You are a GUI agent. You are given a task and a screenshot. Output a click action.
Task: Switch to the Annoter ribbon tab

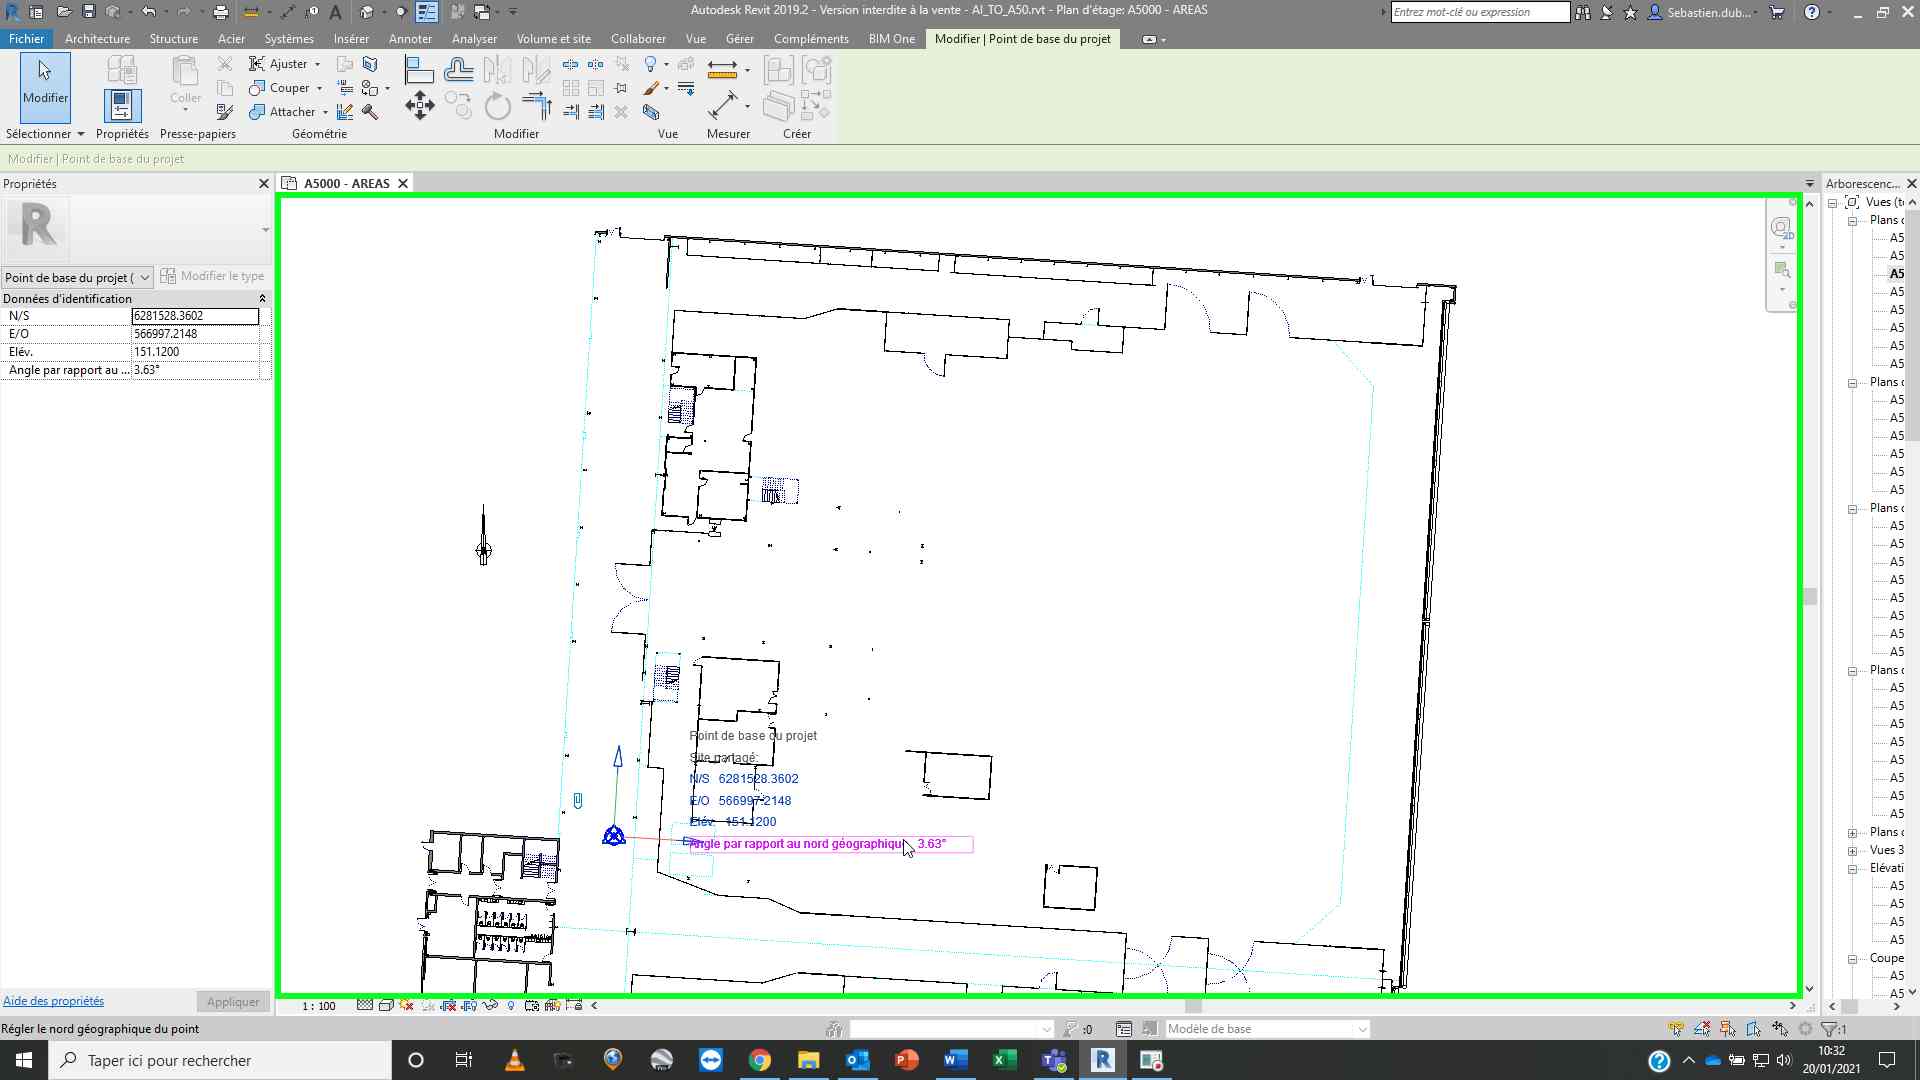tap(410, 39)
